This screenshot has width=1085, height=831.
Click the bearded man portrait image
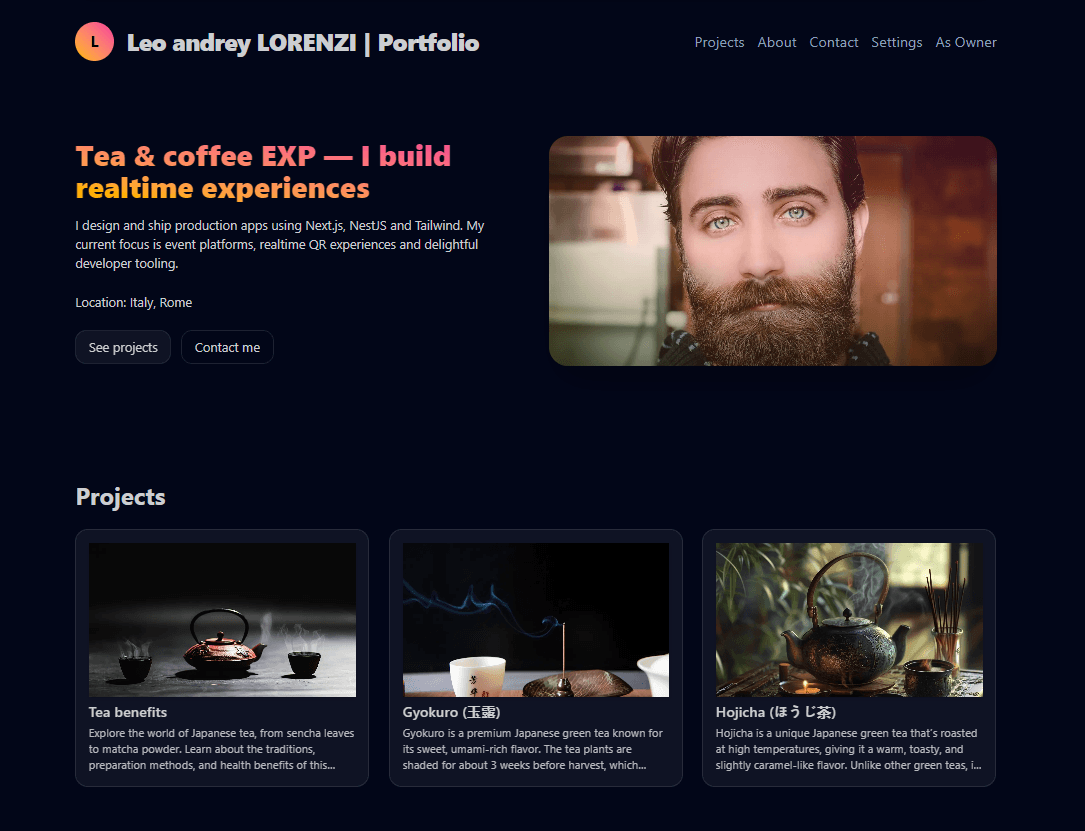[x=772, y=251]
